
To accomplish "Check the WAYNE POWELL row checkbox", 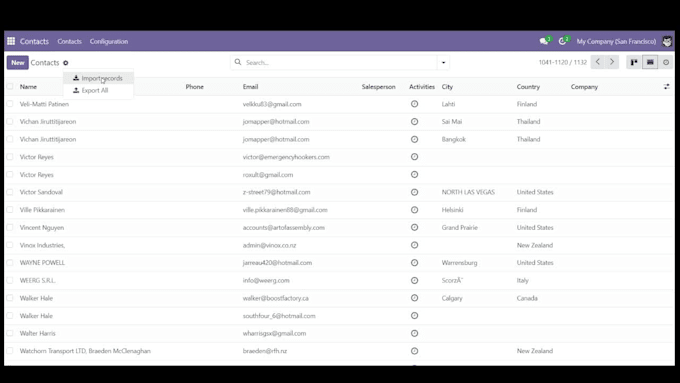I will coord(10,263).
